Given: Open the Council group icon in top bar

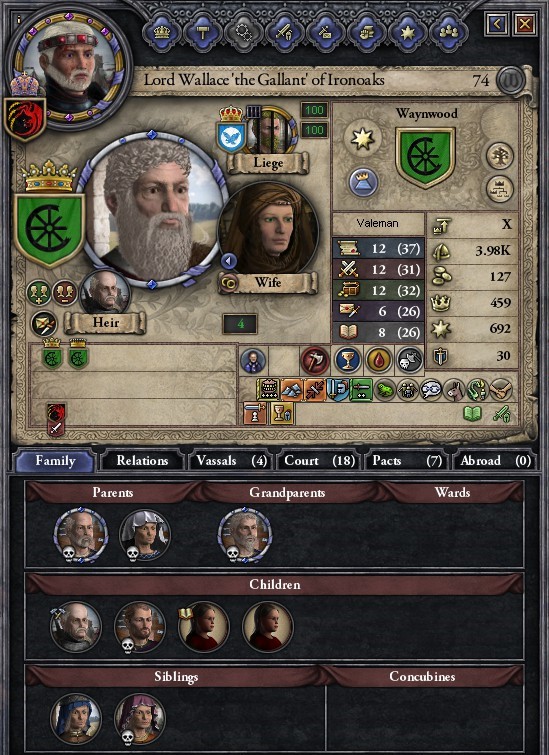Looking at the screenshot, I should pos(449,33).
